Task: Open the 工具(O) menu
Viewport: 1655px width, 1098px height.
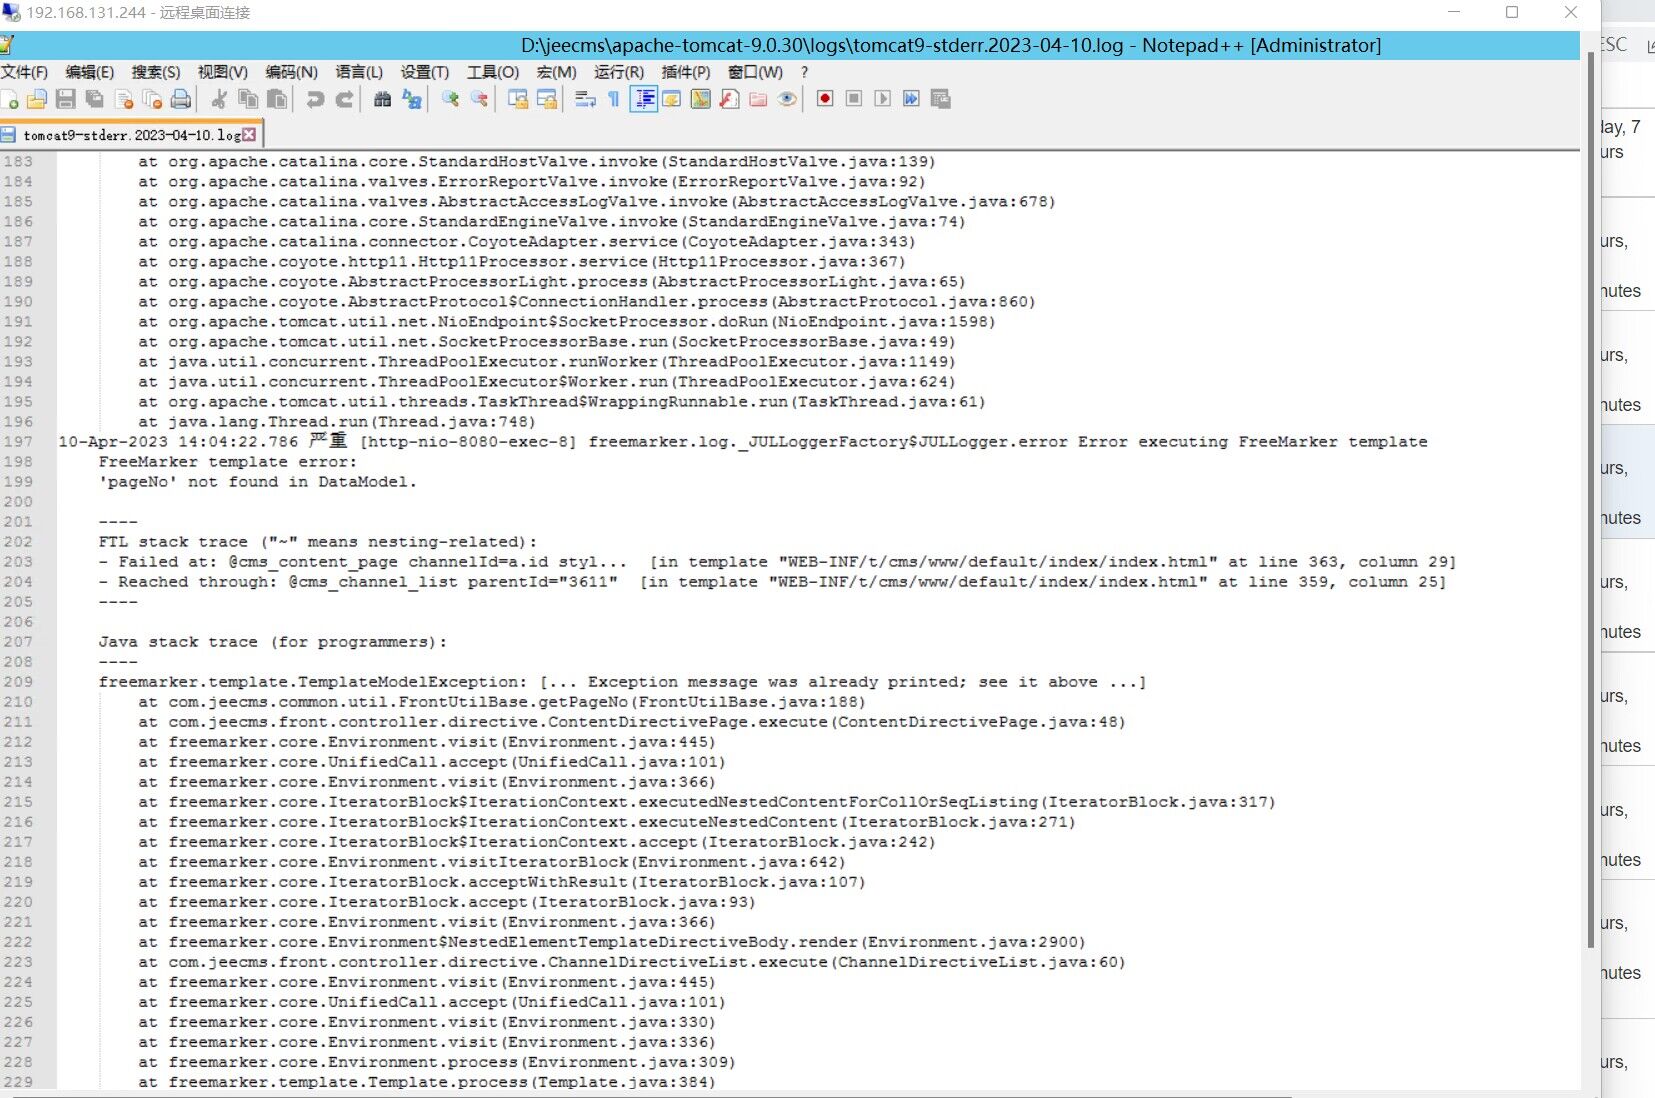Action: pyautogui.click(x=493, y=72)
